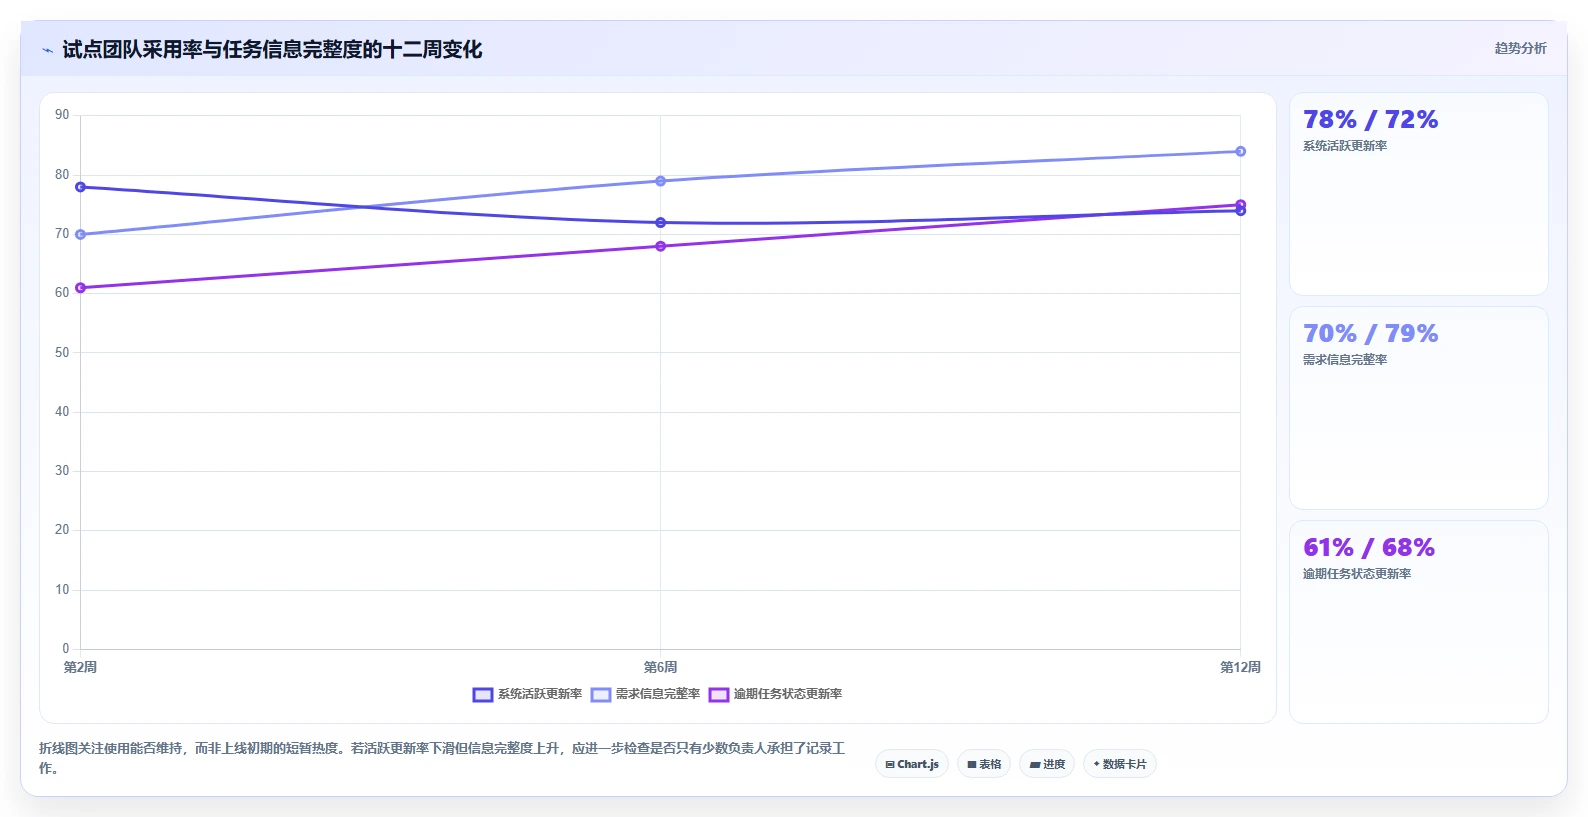Click the 50 y-axis label
This screenshot has width=1588, height=817.
point(62,352)
